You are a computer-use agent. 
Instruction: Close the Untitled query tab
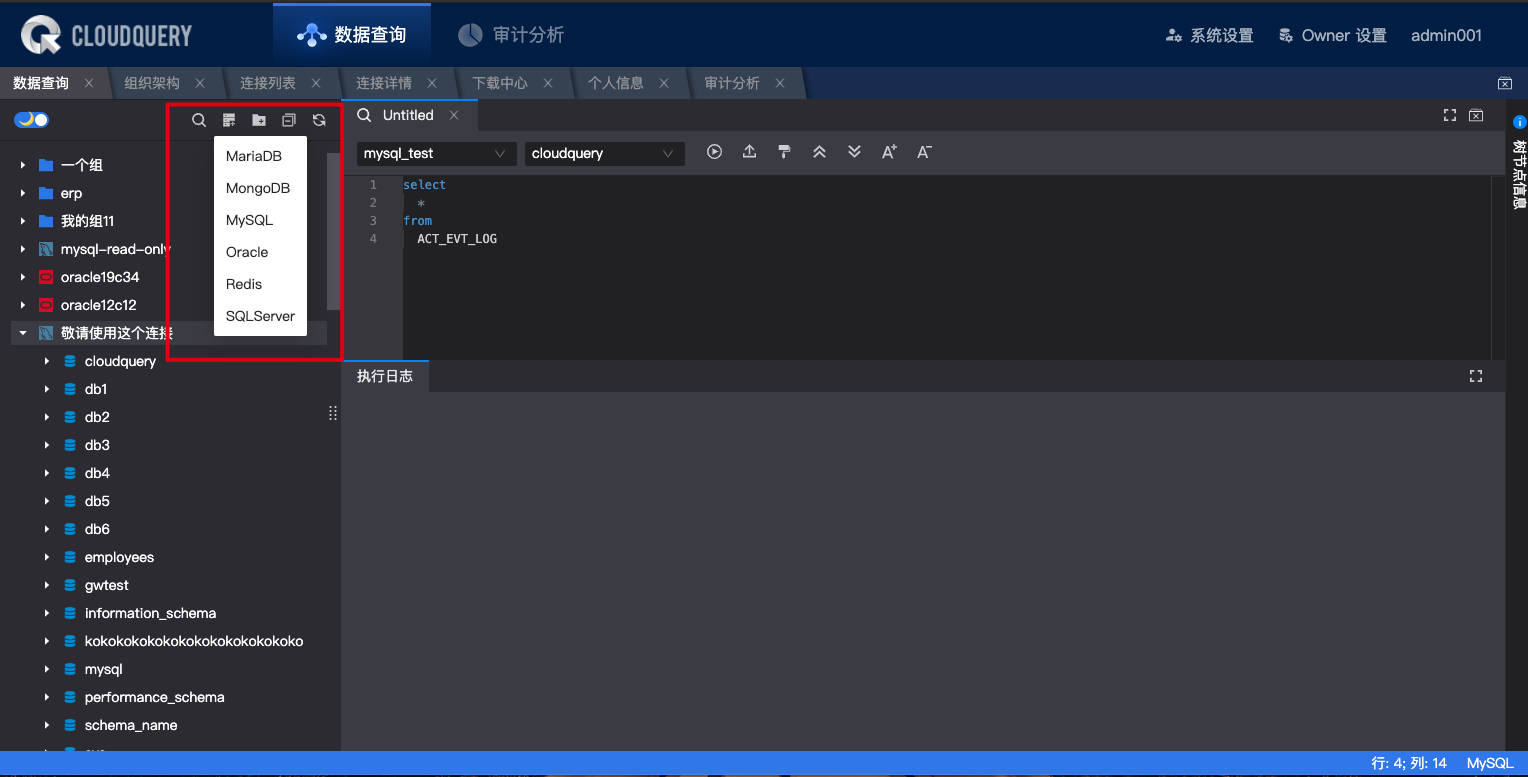pos(454,115)
